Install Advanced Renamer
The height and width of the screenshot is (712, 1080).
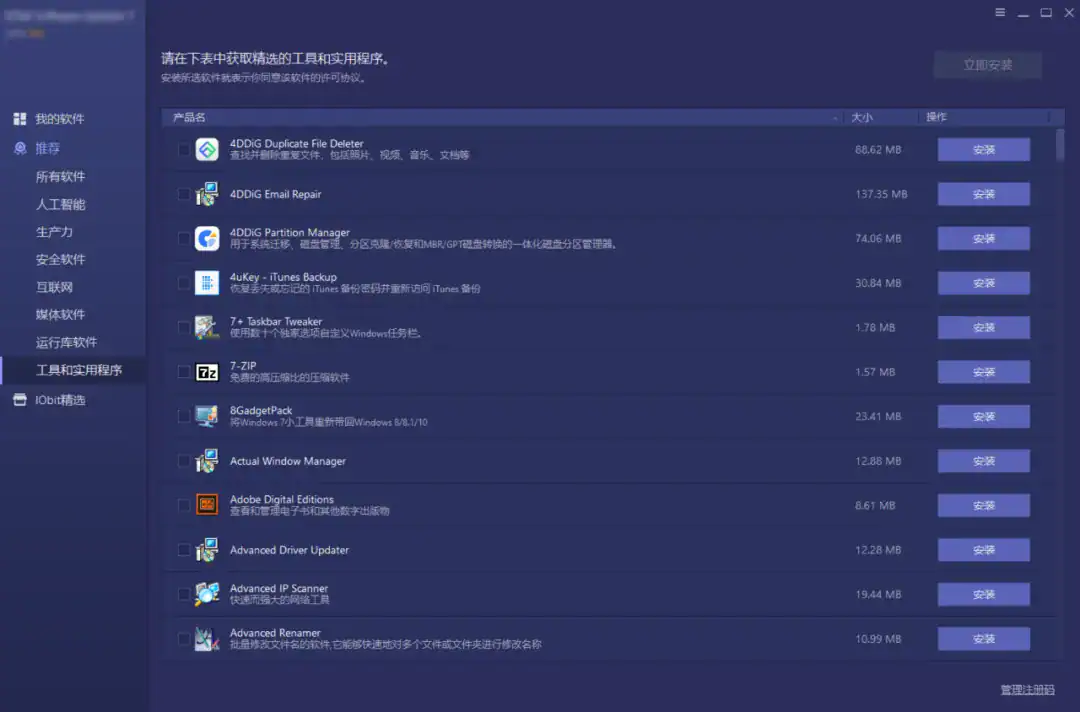(984, 638)
